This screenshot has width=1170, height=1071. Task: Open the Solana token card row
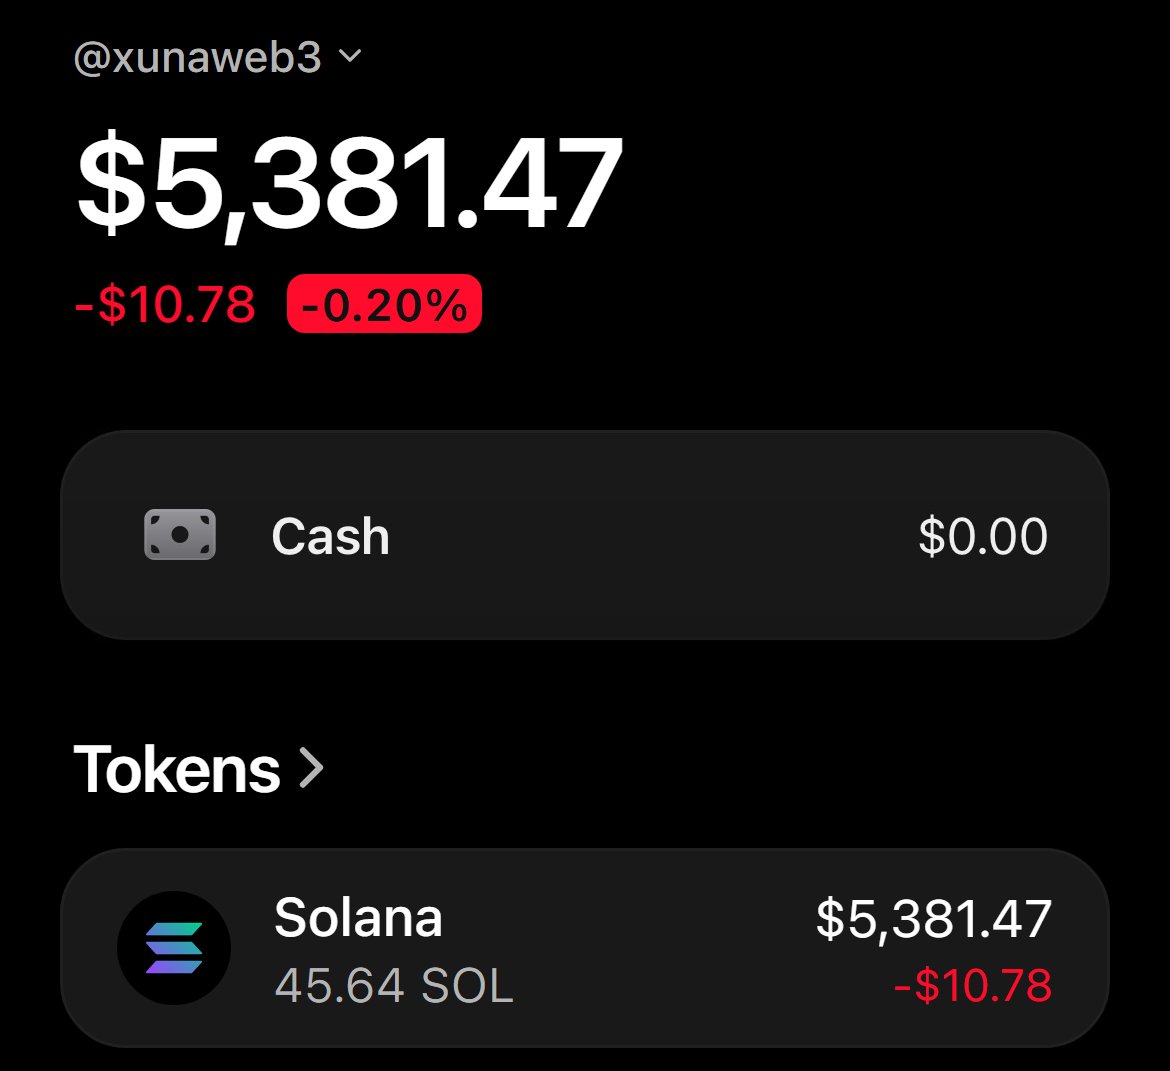click(584, 948)
